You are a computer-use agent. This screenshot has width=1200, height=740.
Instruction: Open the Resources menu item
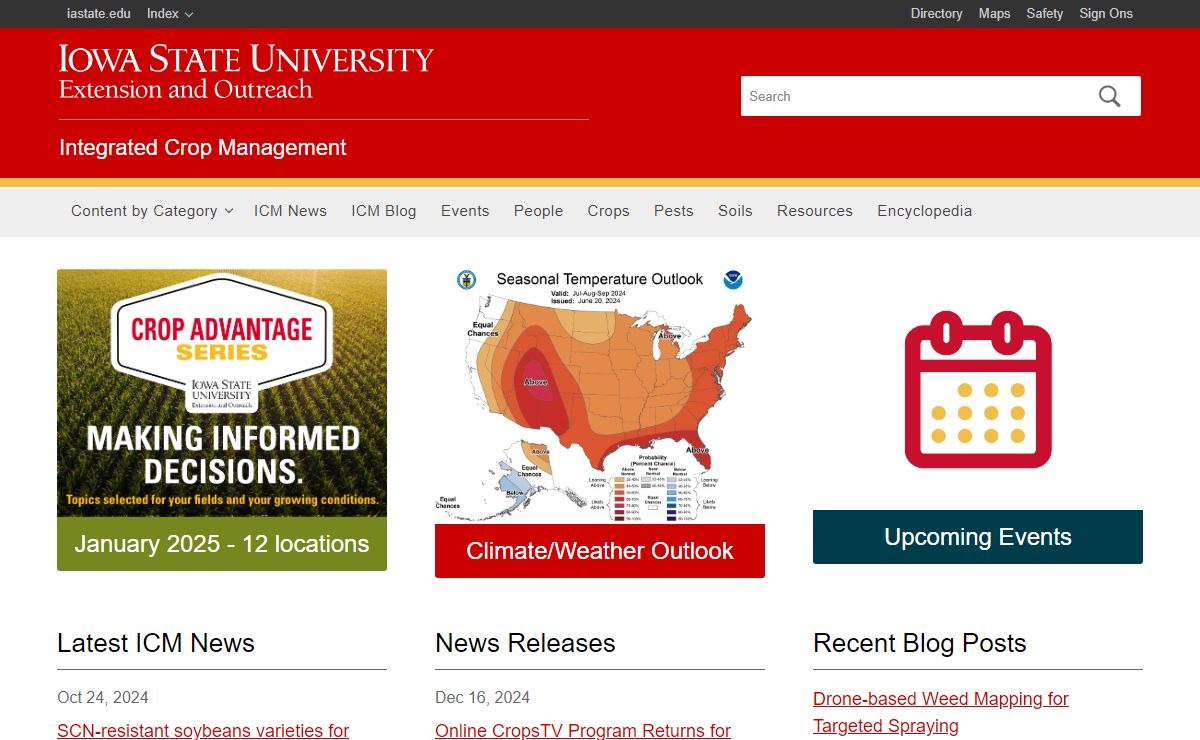pyautogui.click(x=815, y=211)
